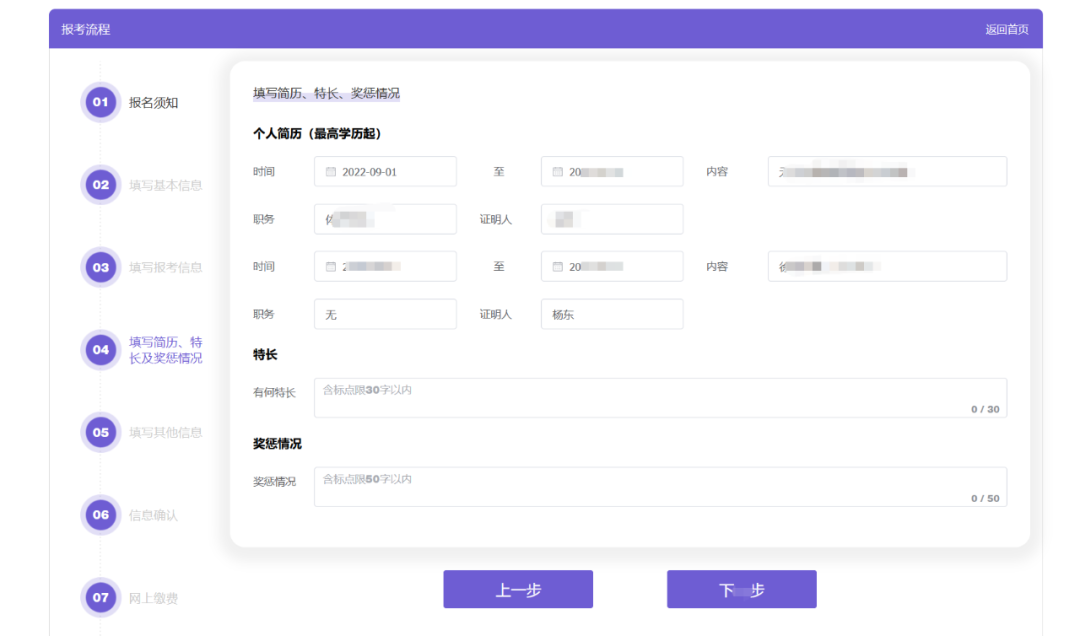Focus the first row 内容 field
Image resolution: width=1080 pixels, height=636 pixels.
point(887,172)
